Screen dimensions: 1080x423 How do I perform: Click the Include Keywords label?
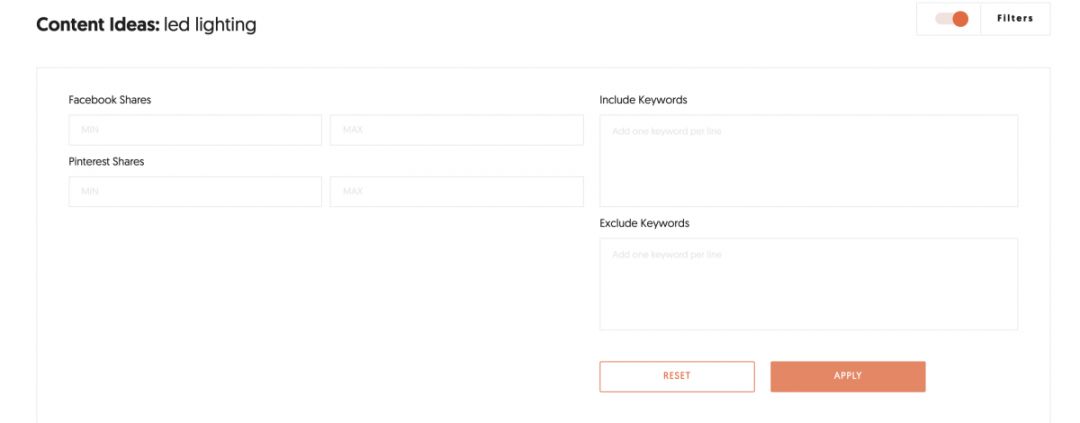[x=643, y=100]
